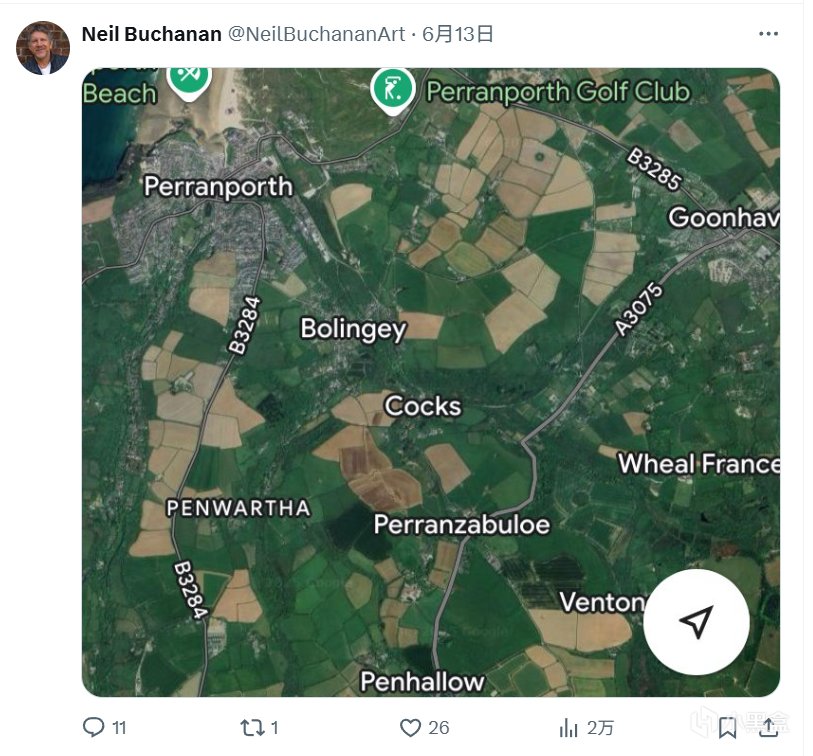813x756 pixels.
Task: Click the Perranporth label on map
Action: tap(218, 186)
